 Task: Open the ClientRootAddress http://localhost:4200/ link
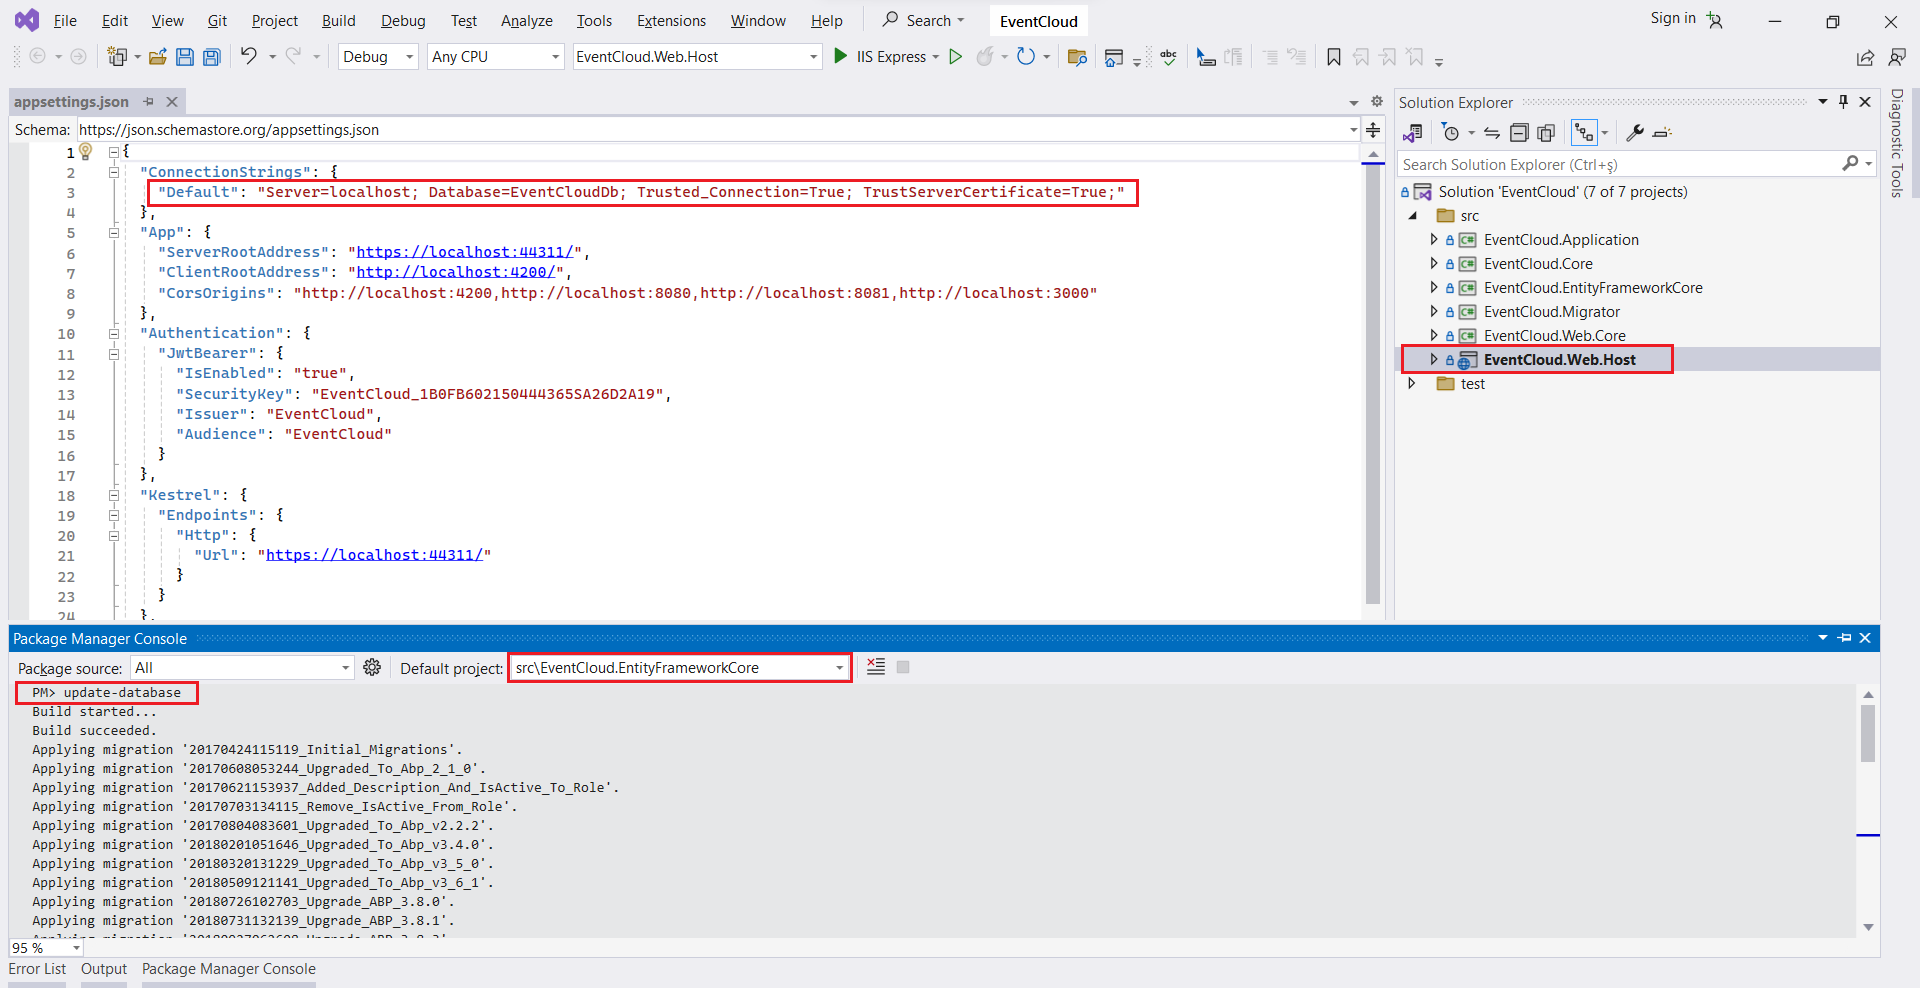456,272
